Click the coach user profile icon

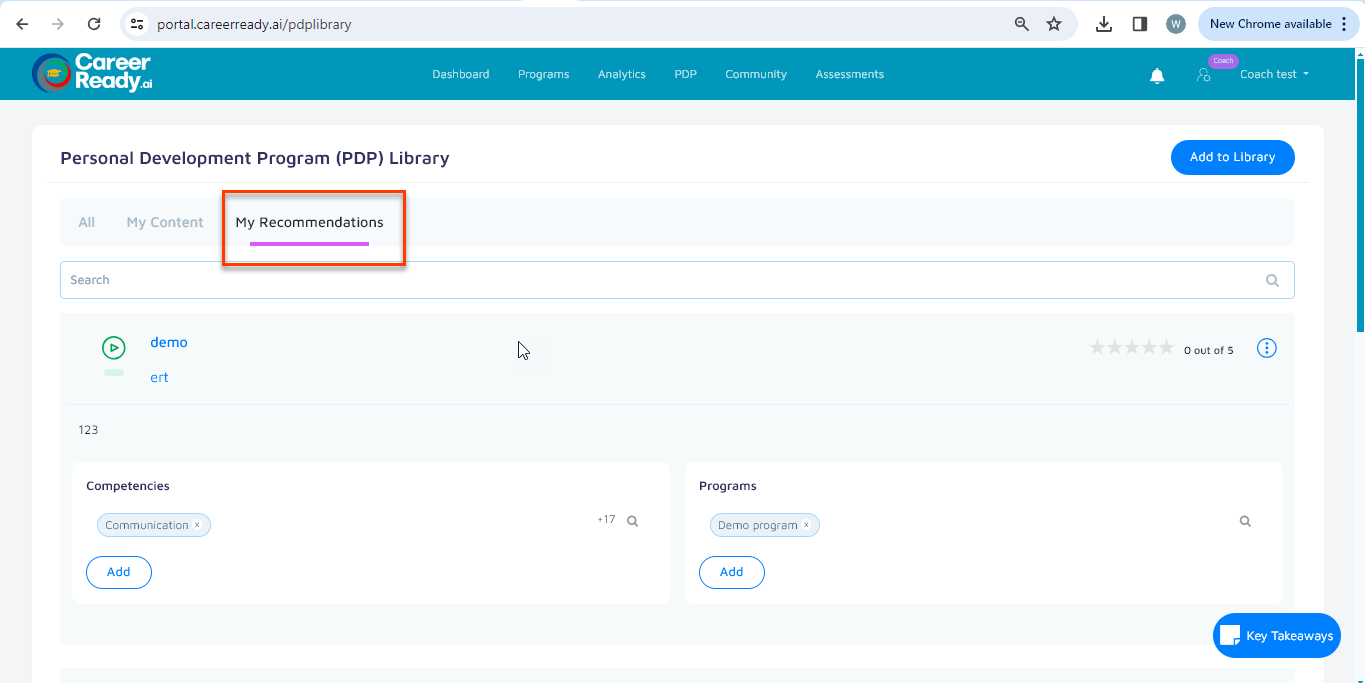(x=1204, y=75)
